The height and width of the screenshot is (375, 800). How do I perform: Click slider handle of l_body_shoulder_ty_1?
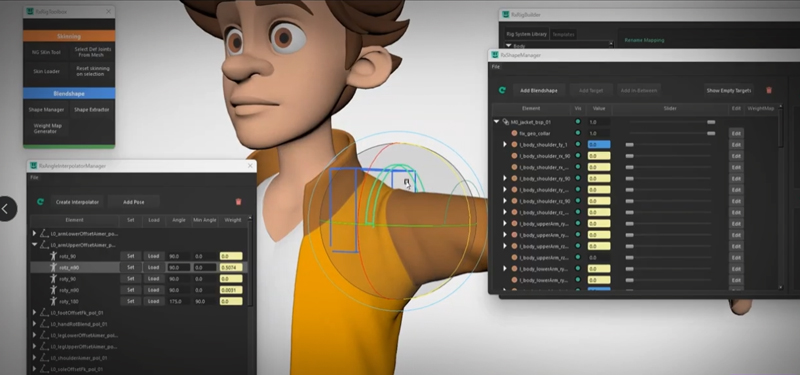[630, 144]
